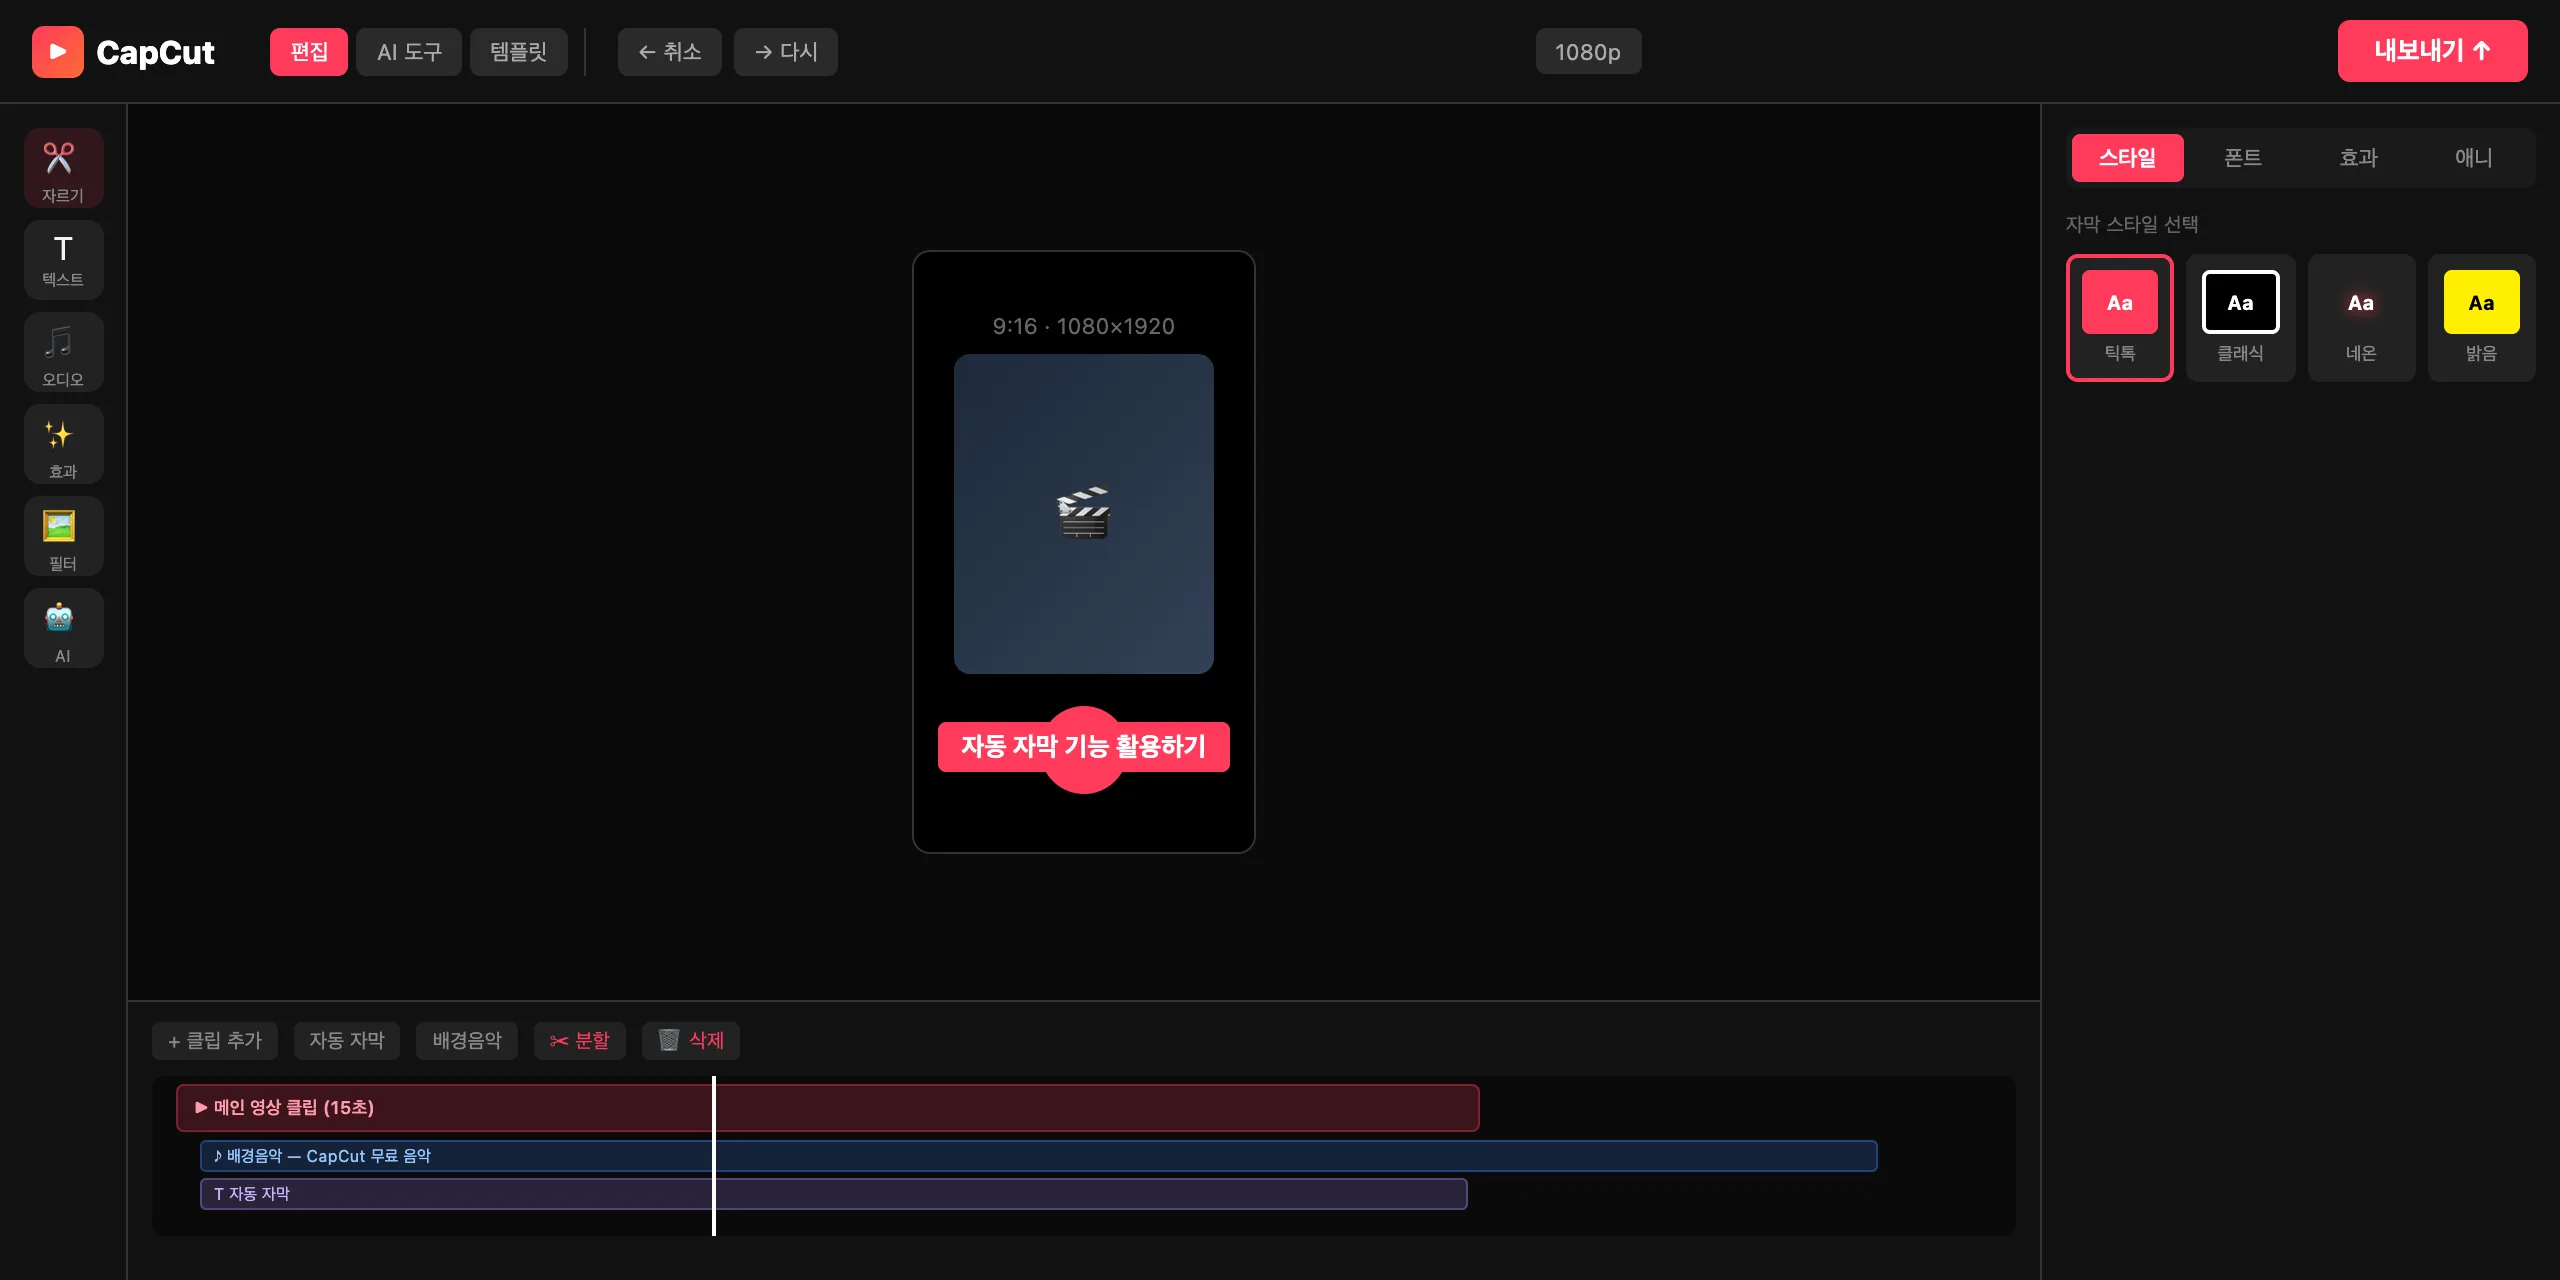This screenshot has height=1280, width=2560.
Task: Click the video preview thumbnail
Action: 1084,514
